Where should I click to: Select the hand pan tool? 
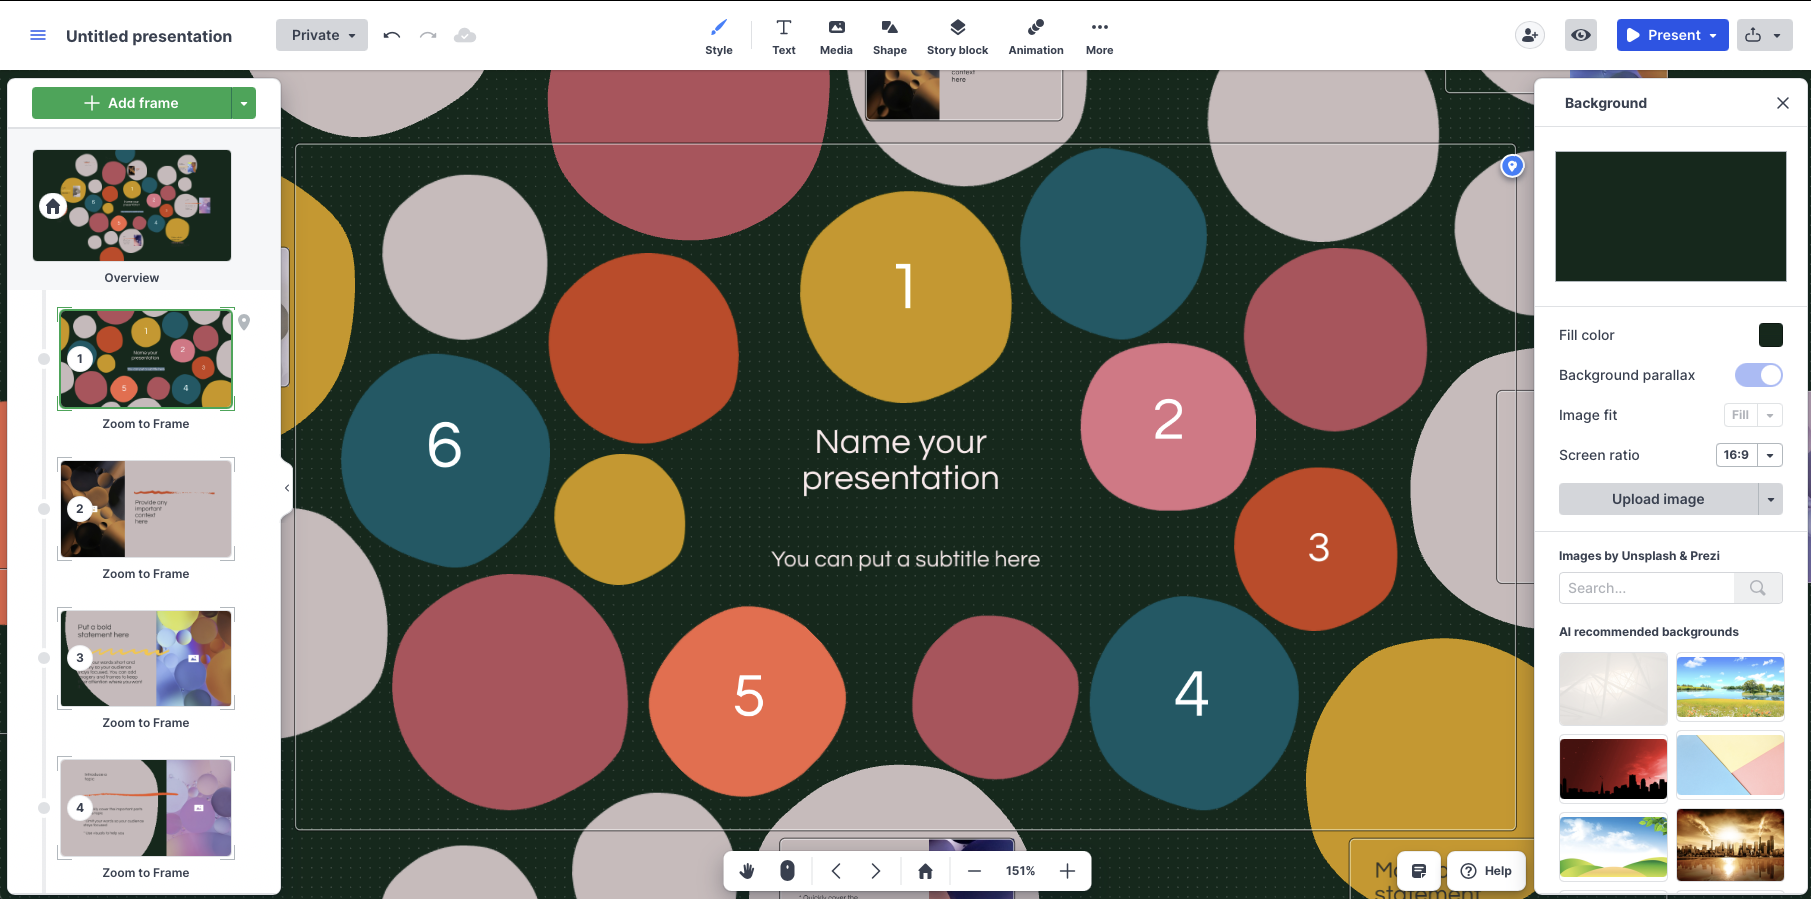(747, 871)
